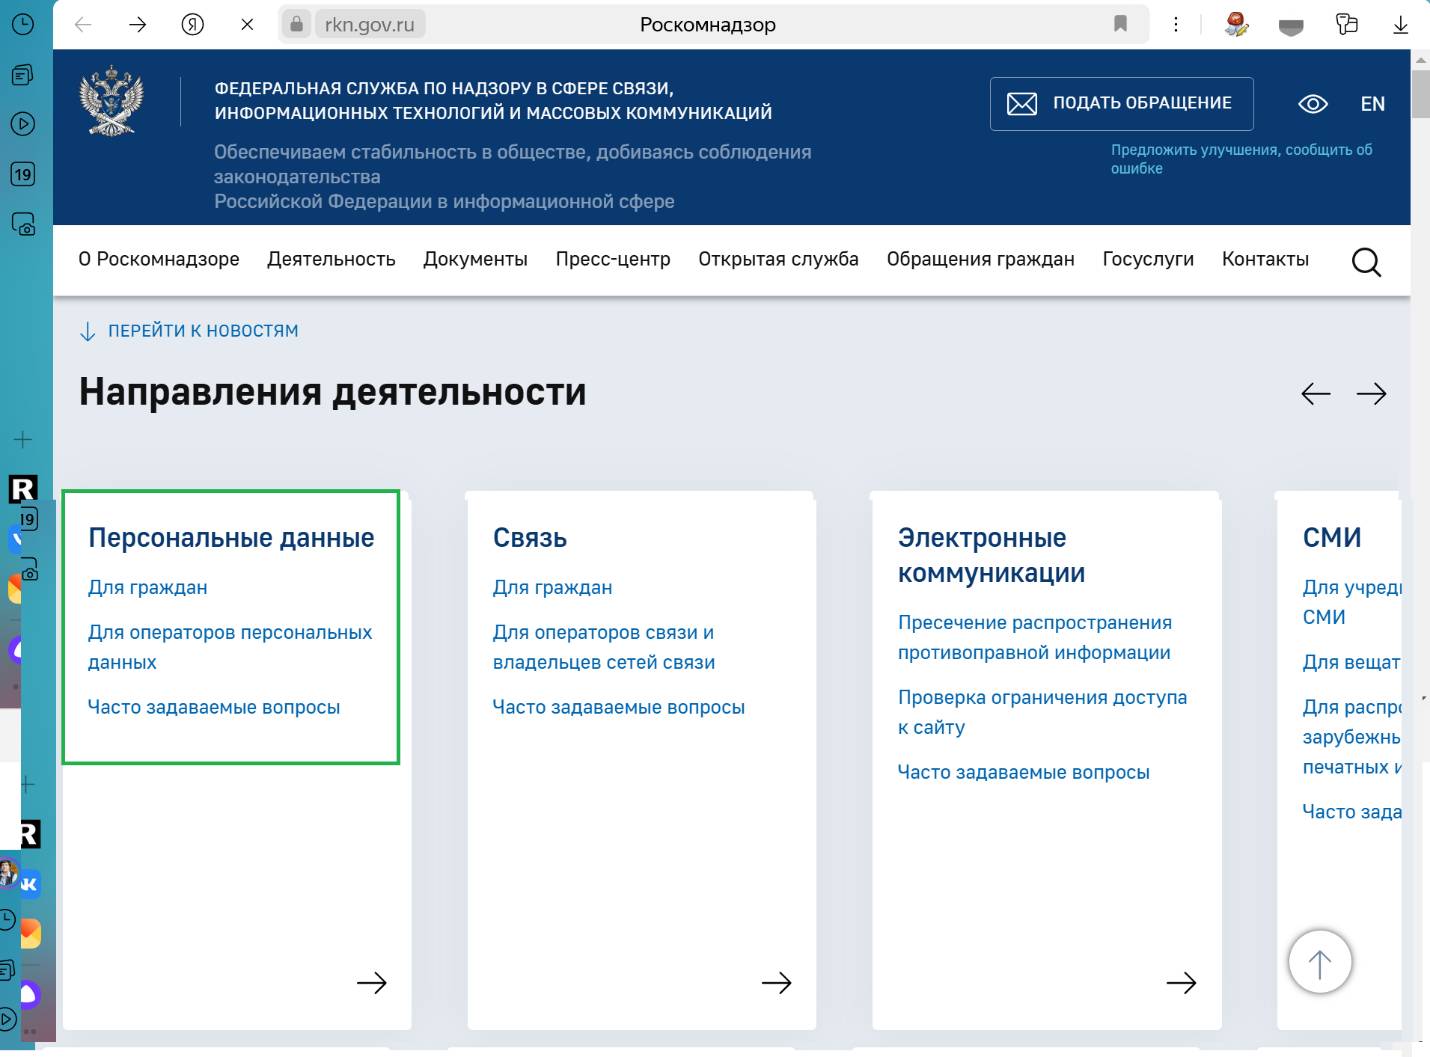This screenshot has width=1430, height=1057.
Task: Switch site language to EN
Action: (x=1372, y=104)
